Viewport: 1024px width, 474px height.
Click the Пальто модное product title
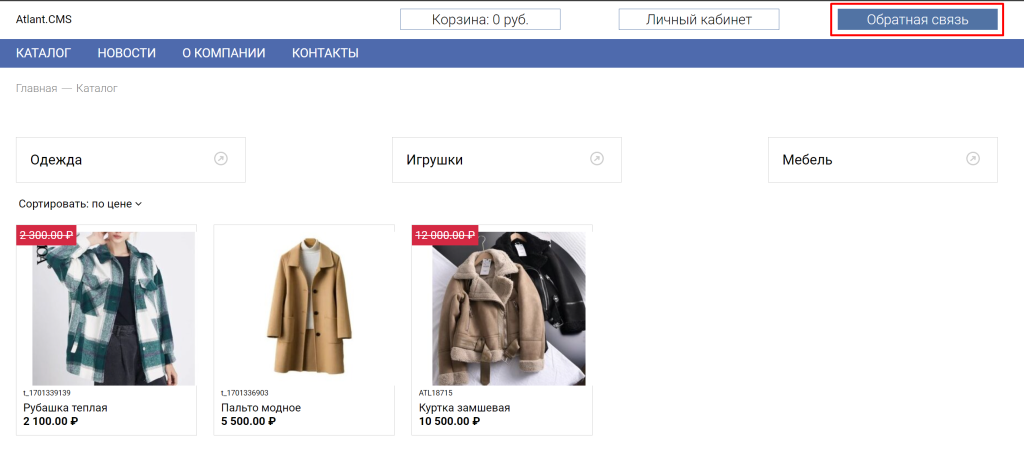(261, 407)
